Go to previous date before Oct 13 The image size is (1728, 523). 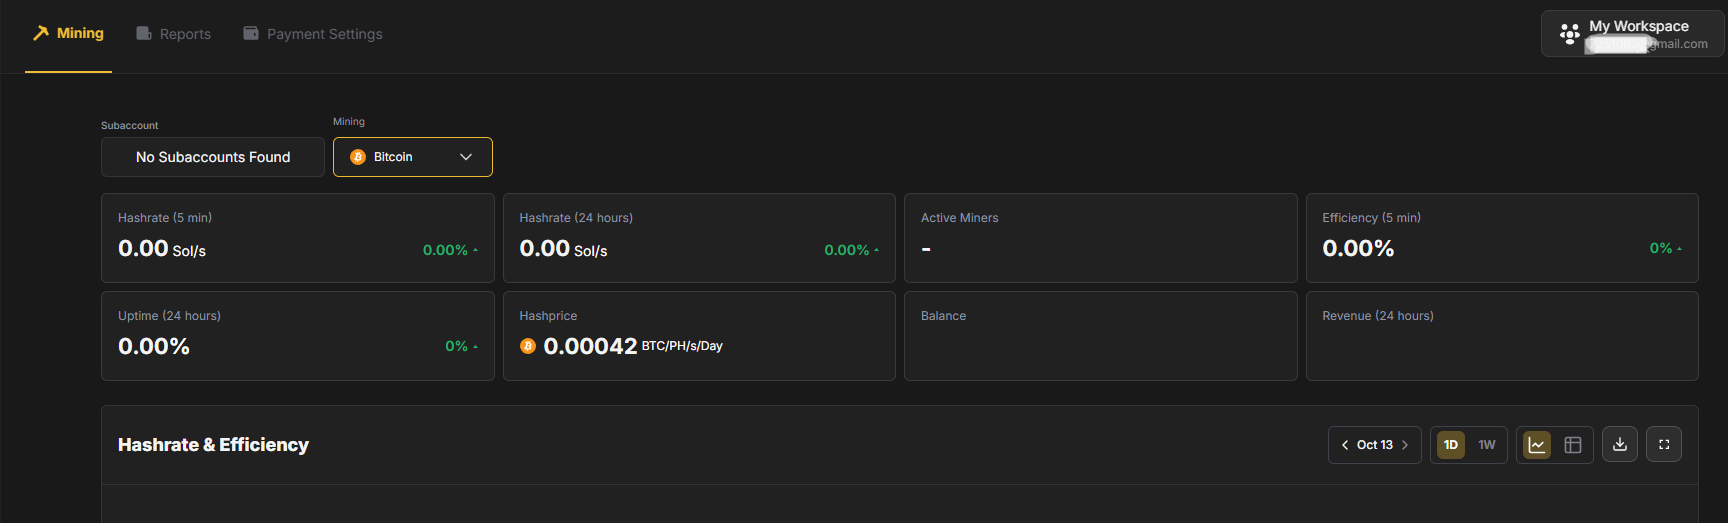1345,445
